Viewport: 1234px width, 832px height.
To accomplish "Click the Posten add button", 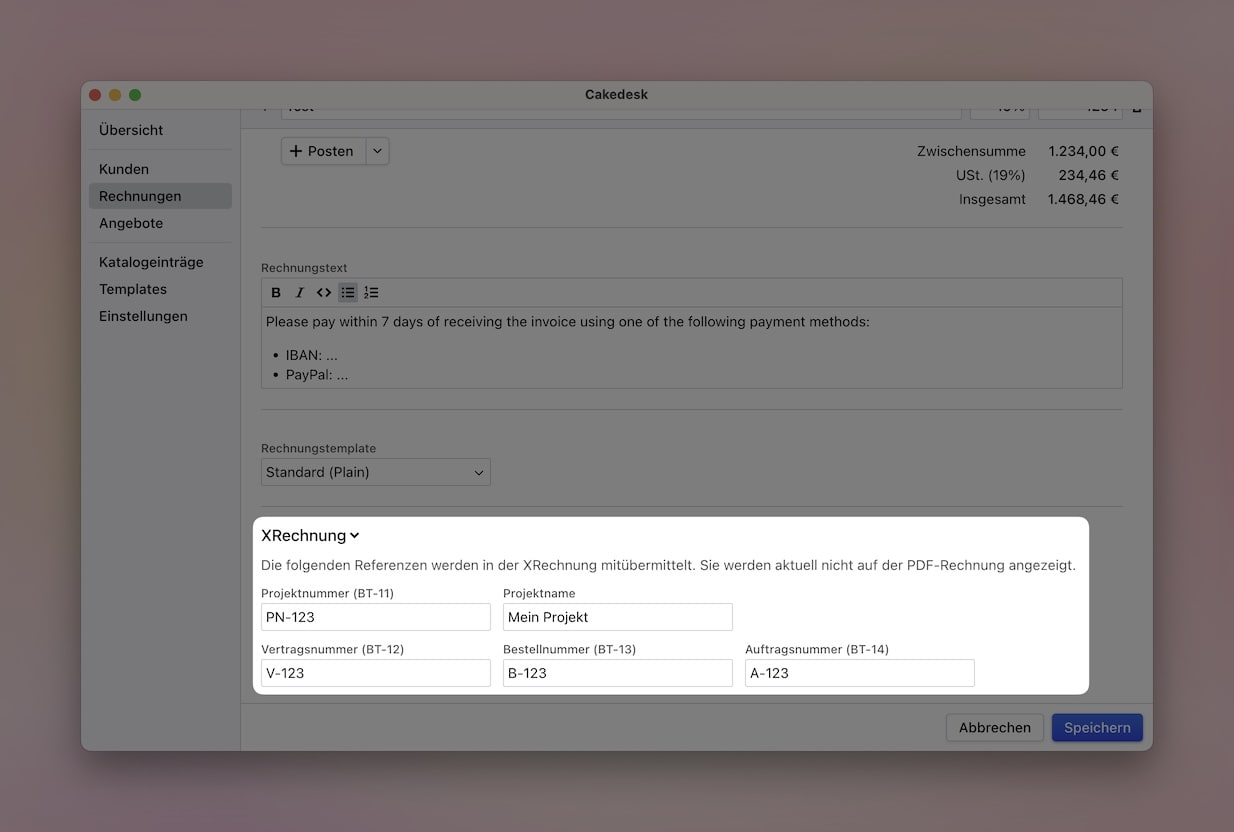I will (323, 151).
